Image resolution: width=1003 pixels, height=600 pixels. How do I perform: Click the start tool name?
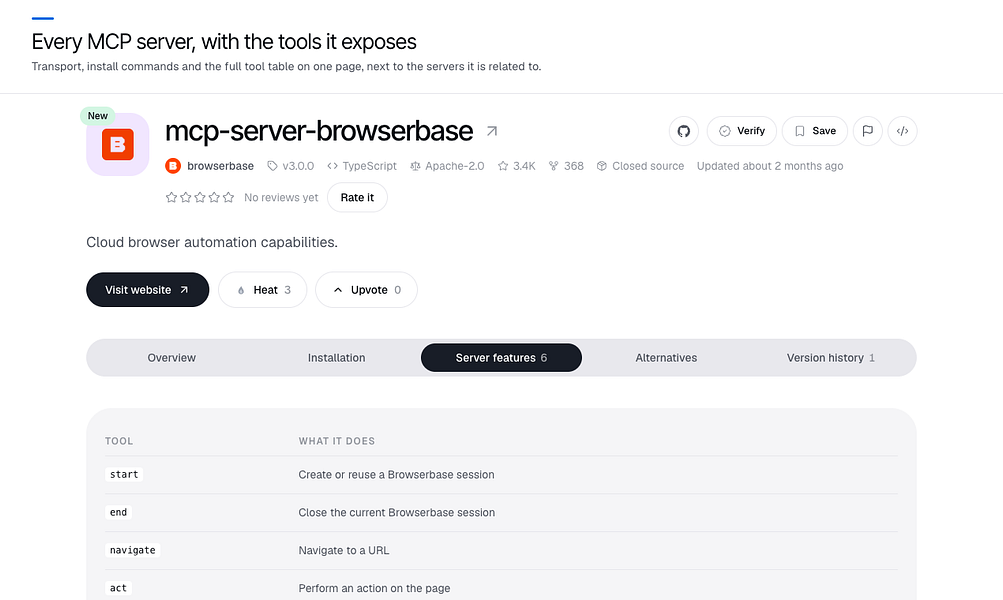[x=124, y=474]
